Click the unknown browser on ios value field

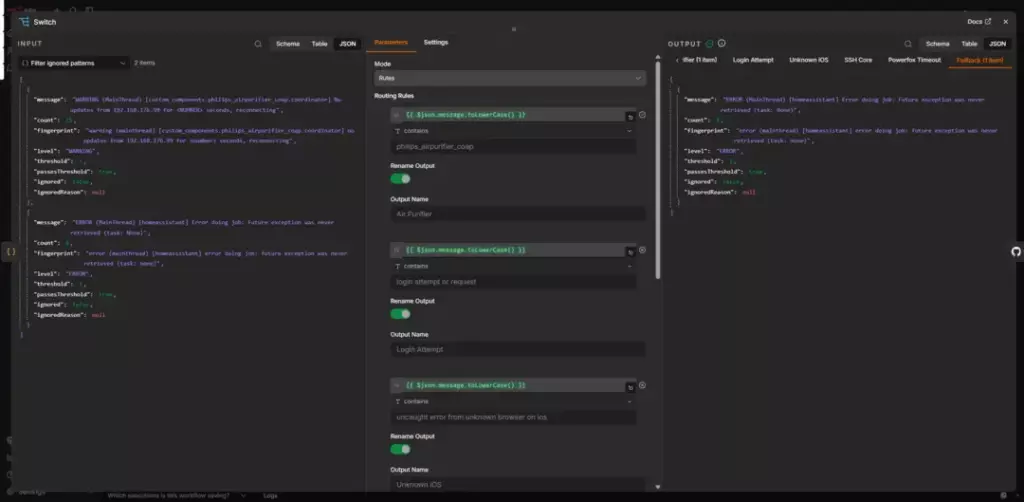point(513,417)
